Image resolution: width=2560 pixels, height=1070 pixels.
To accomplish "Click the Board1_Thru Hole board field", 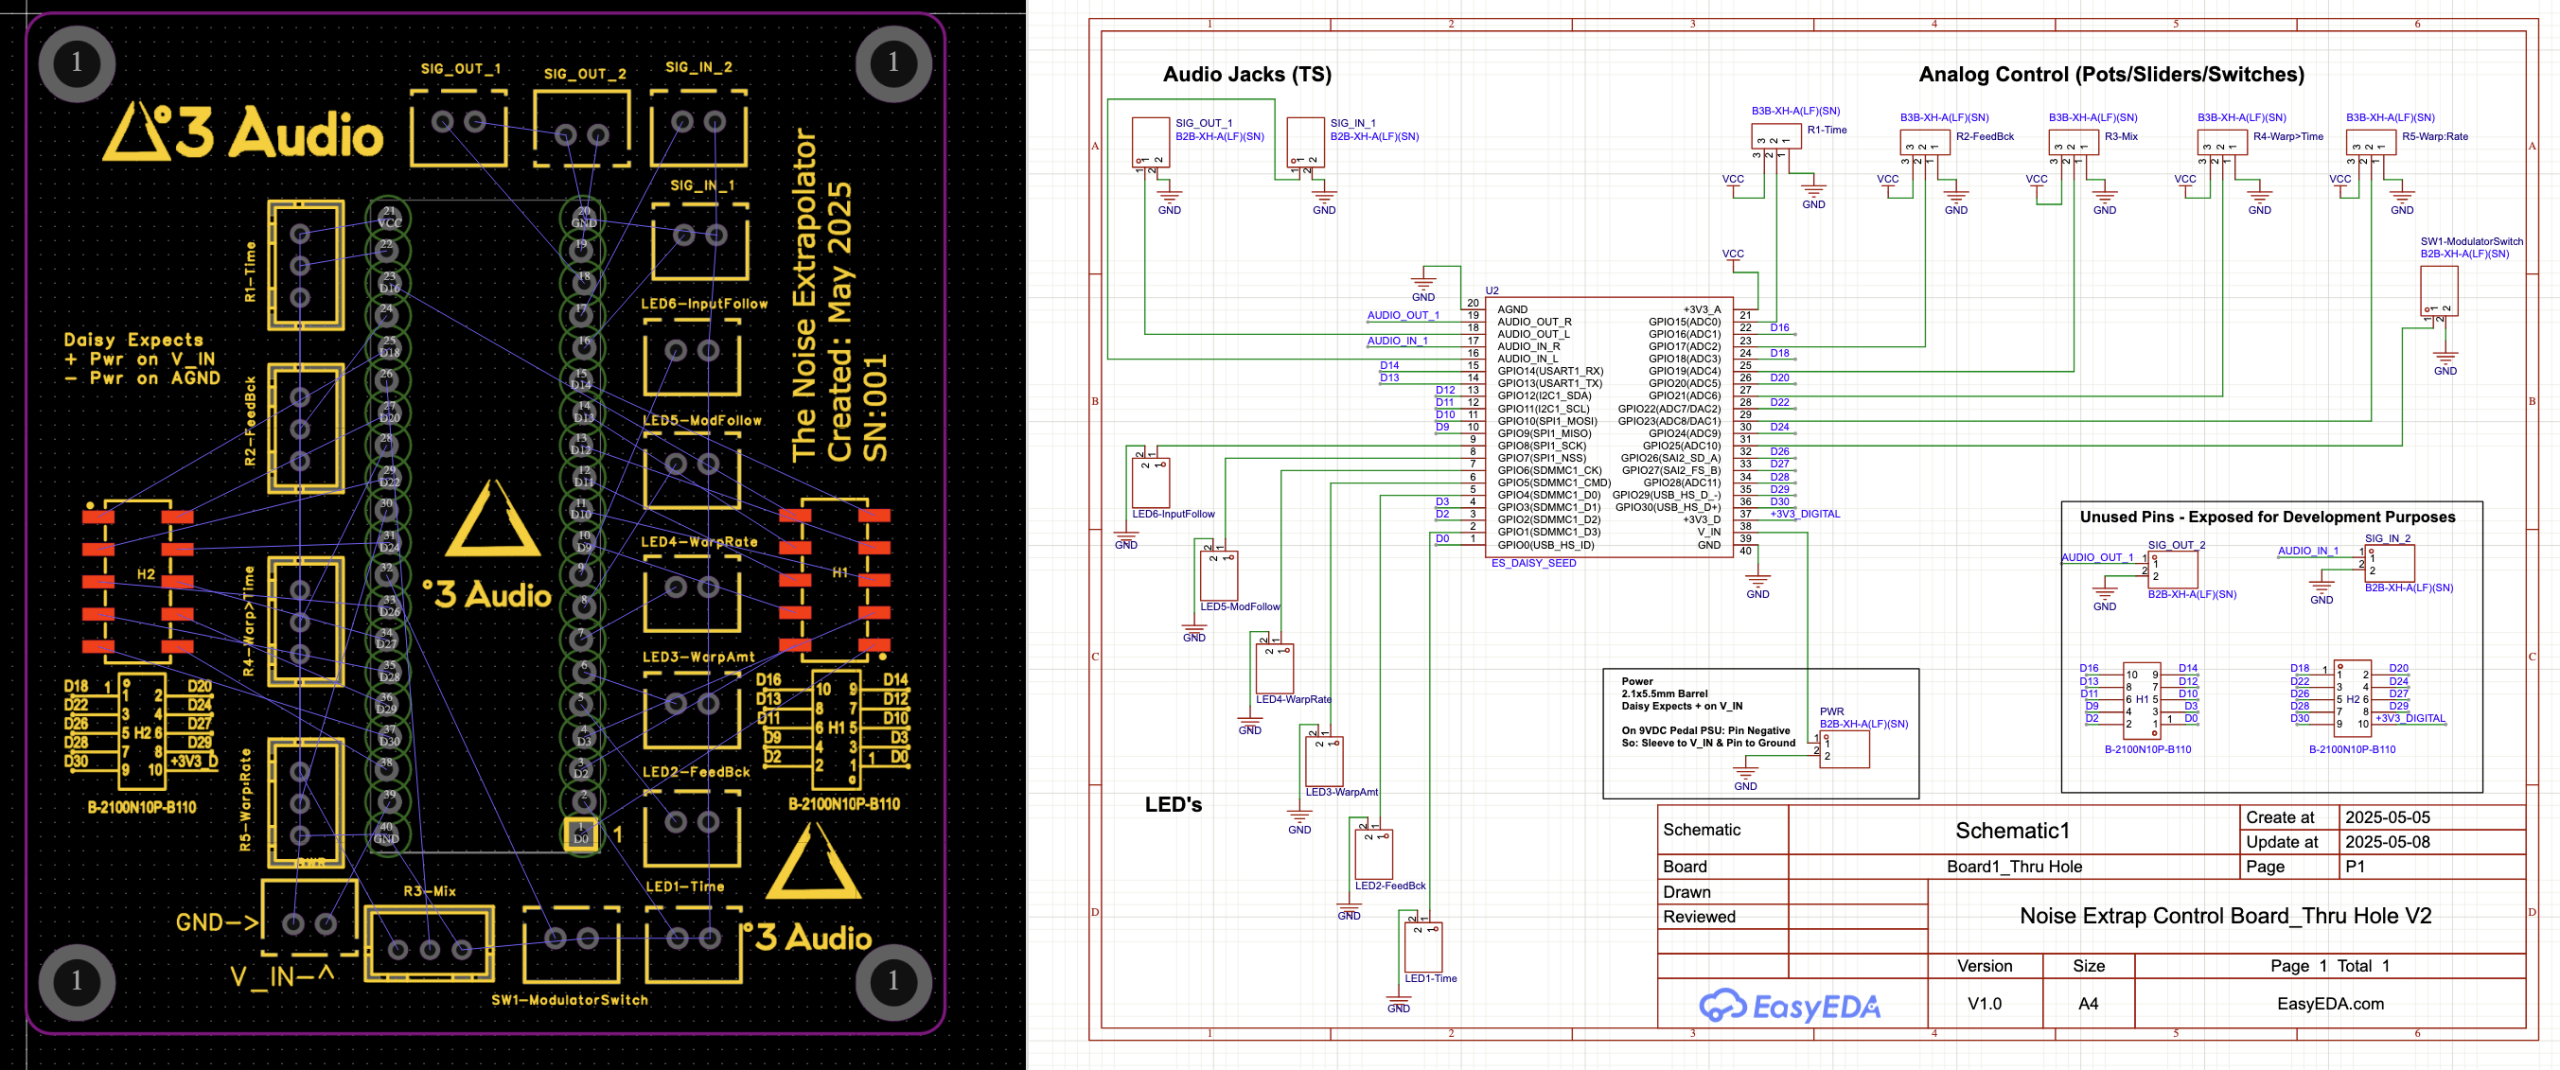I will pyautogui.click(x=2013, y=867).
